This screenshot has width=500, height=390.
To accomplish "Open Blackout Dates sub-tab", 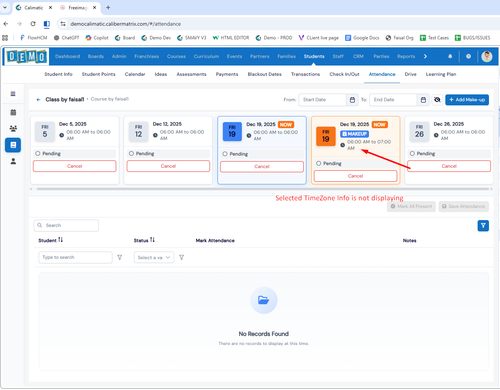I will [x=264, y=74].
